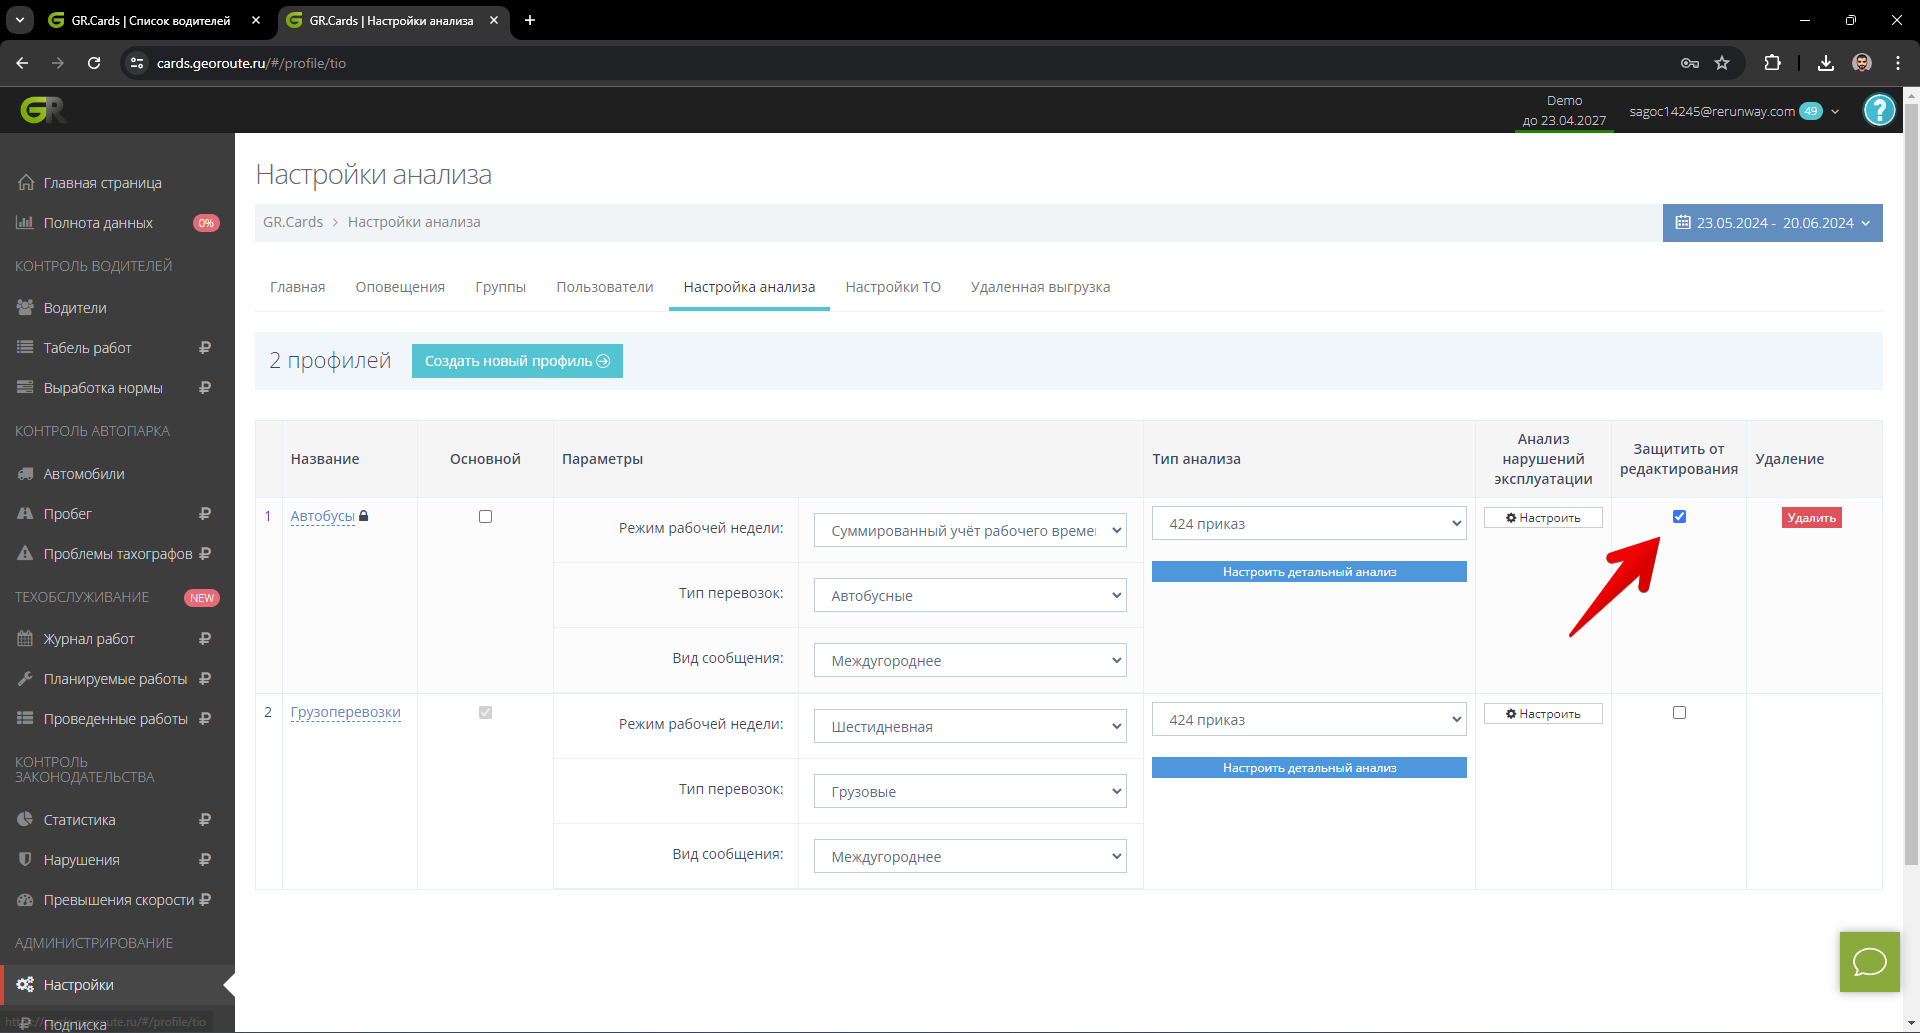Open tab search chevron in Chrome
The image size is (1920, 1033).
point(20,20)
